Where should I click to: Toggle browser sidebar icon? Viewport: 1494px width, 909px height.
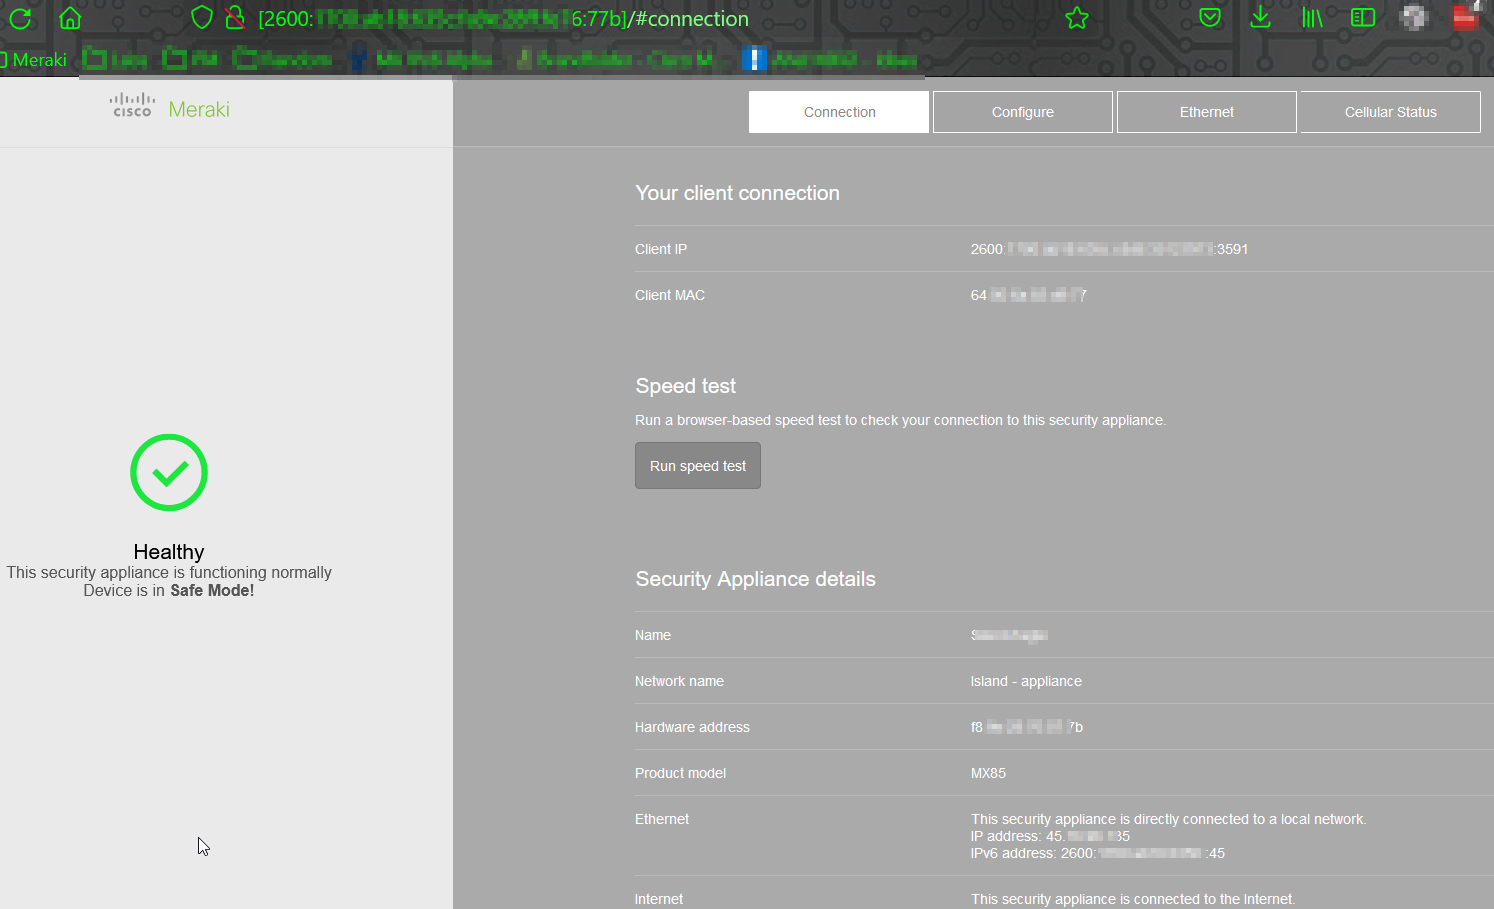pyautogui.click(x=1363, y=17)
